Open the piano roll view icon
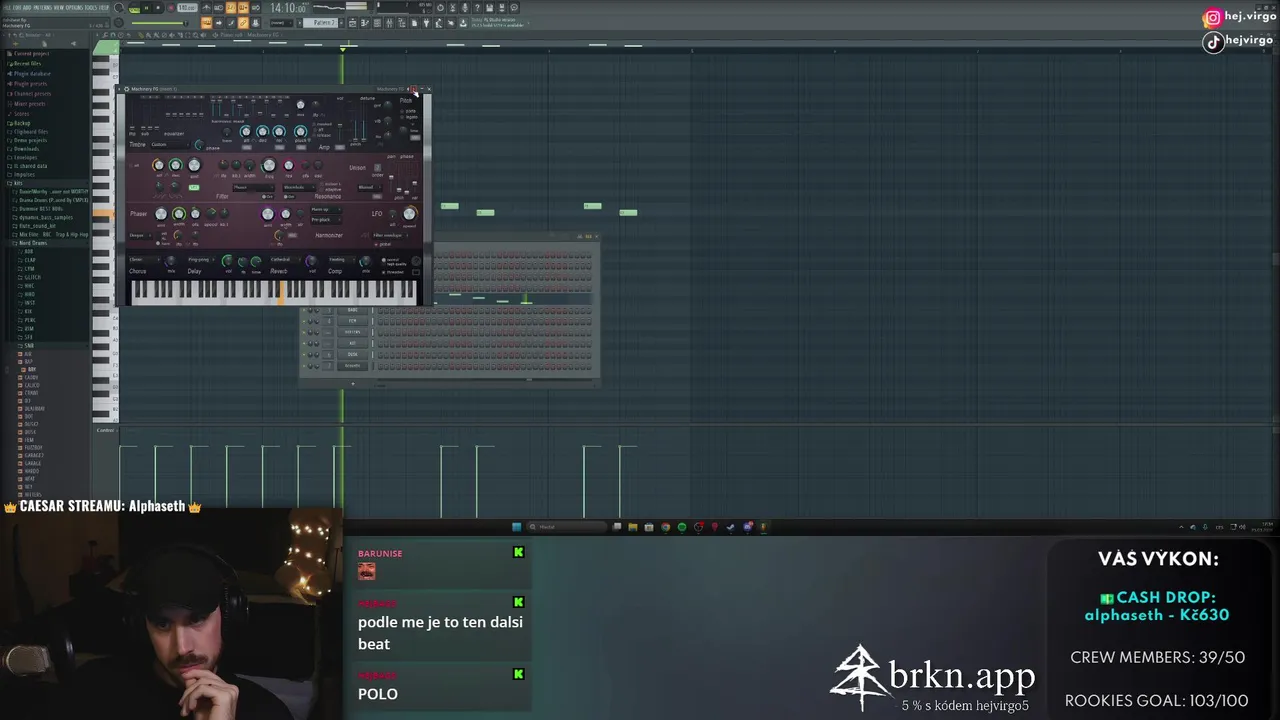 (x=364, y=22)
